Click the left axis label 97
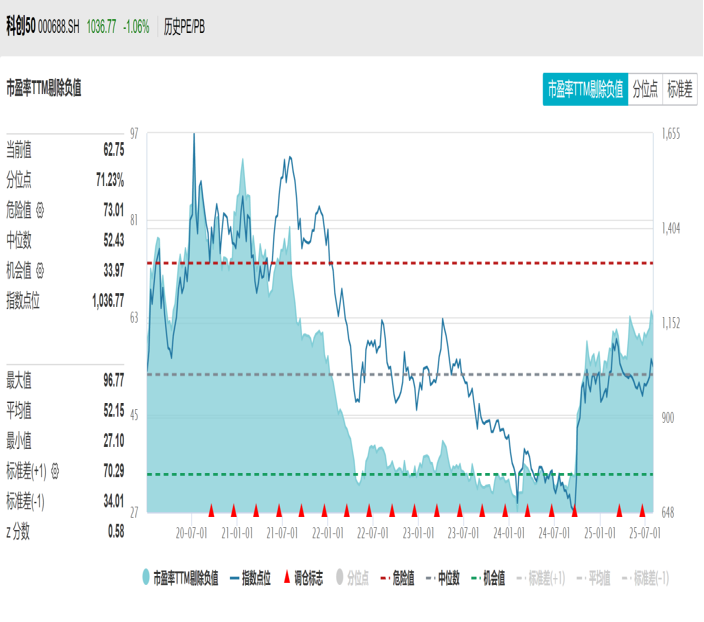Screen dimensions: 704x622 point(134,133)
